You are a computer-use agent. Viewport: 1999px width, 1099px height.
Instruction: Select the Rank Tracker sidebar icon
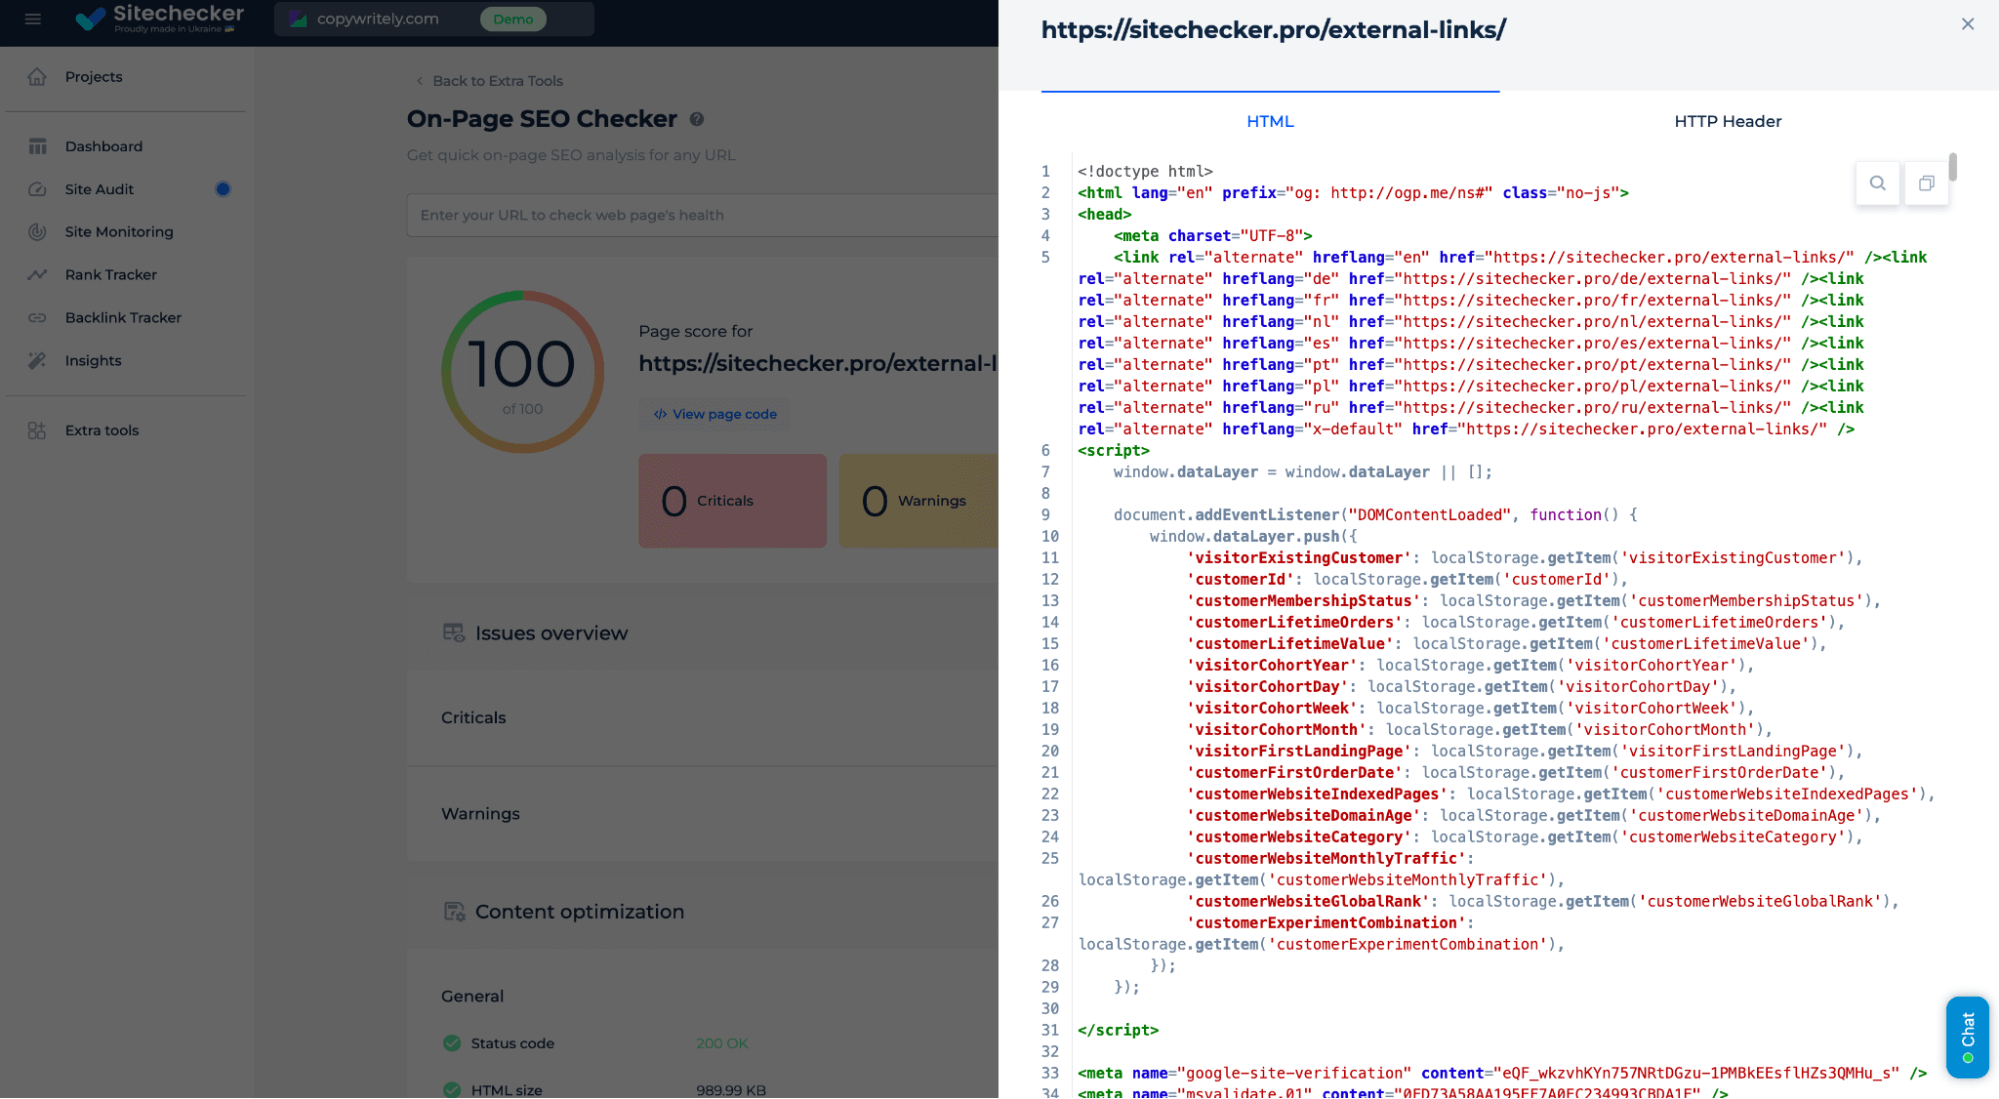(37, 273)
